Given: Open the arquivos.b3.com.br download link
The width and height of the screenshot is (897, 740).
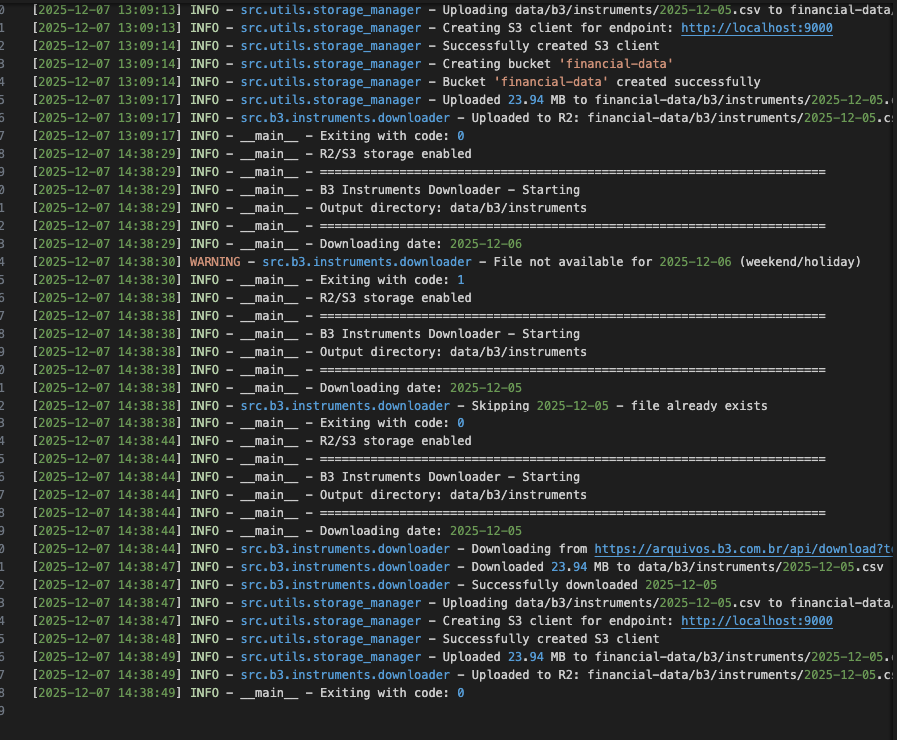Looking at the screenshot, I should point(742,549).
